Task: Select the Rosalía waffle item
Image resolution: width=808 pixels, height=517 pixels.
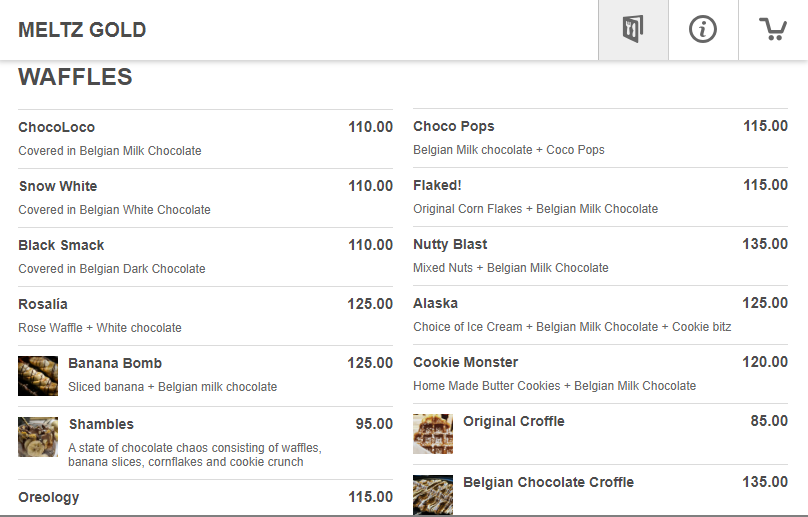Action: 43,304
